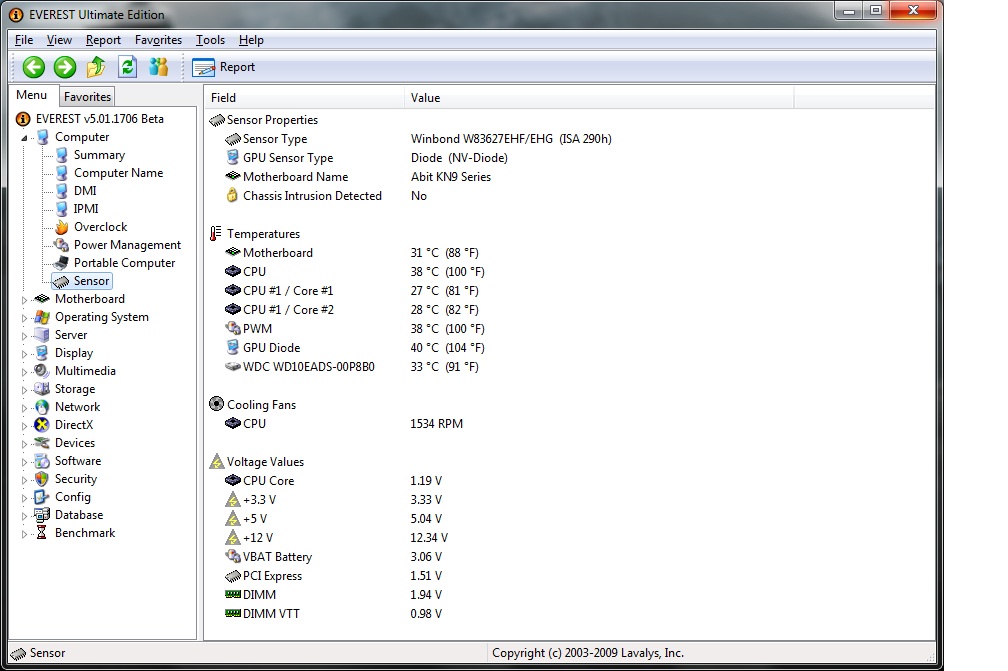Click the Chassis Intrusion Detected lock icon
Image resolution: width=1008 pixels, height=671 pixels.
232,195
